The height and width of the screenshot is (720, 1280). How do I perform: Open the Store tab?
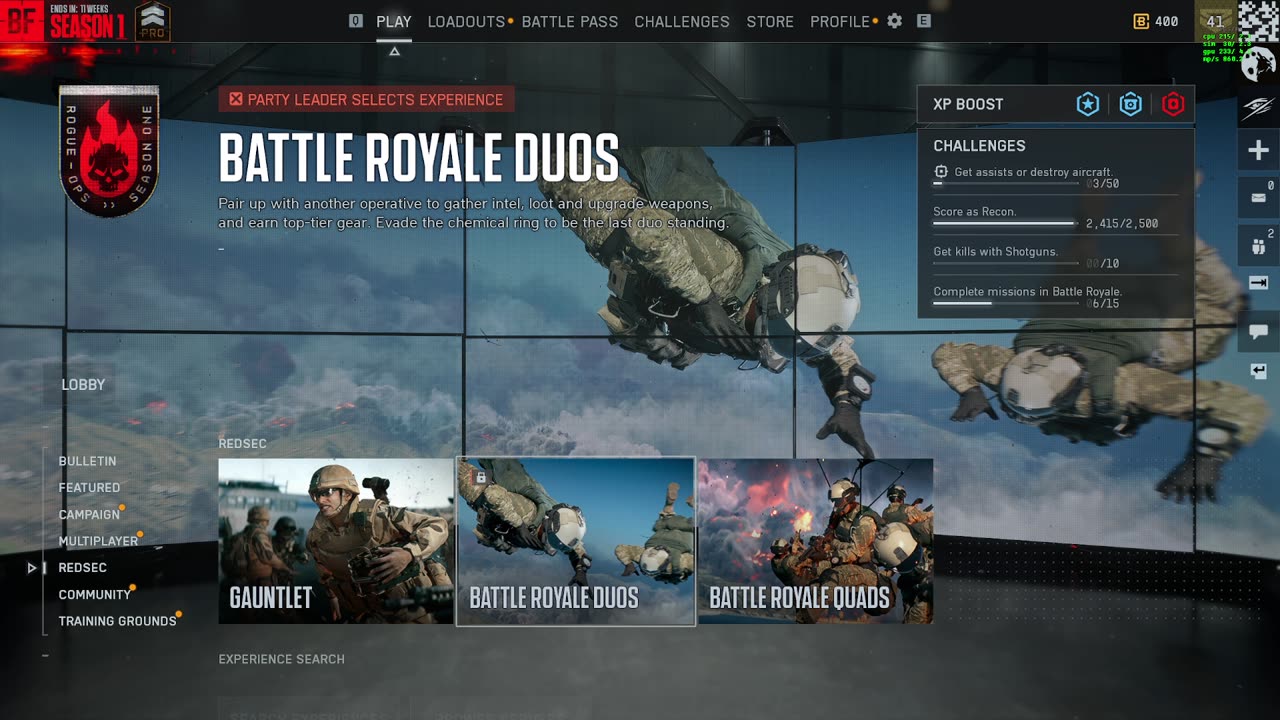(770, 21)
